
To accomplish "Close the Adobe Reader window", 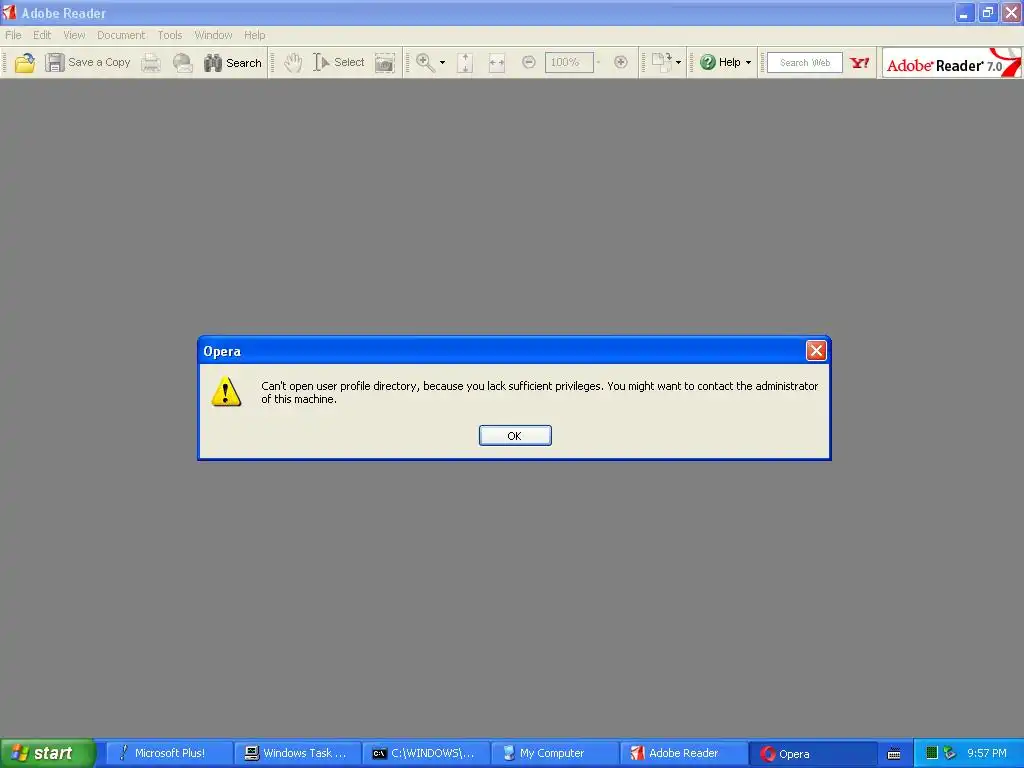I will (x=1011, y=13).
